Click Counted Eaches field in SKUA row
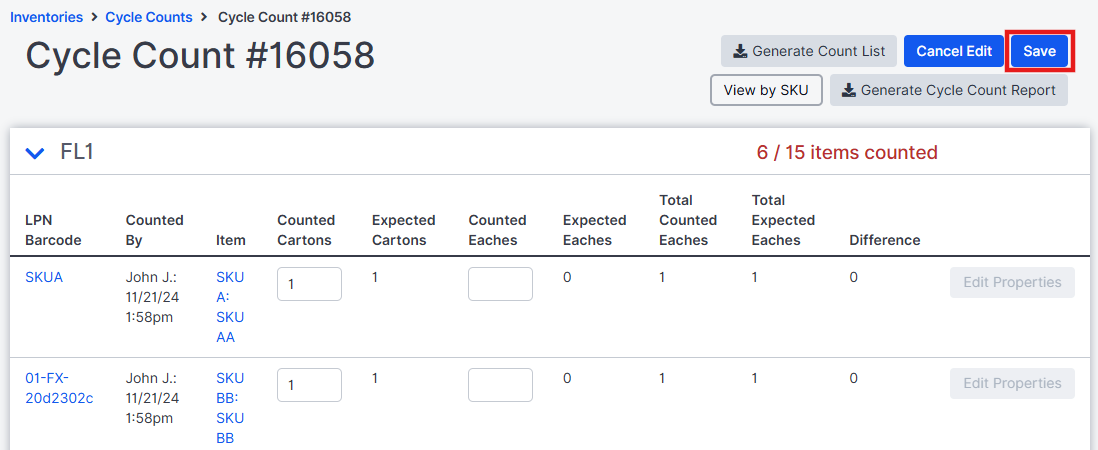The height and width of the screenshot is (450, 1098). point(500,284)
